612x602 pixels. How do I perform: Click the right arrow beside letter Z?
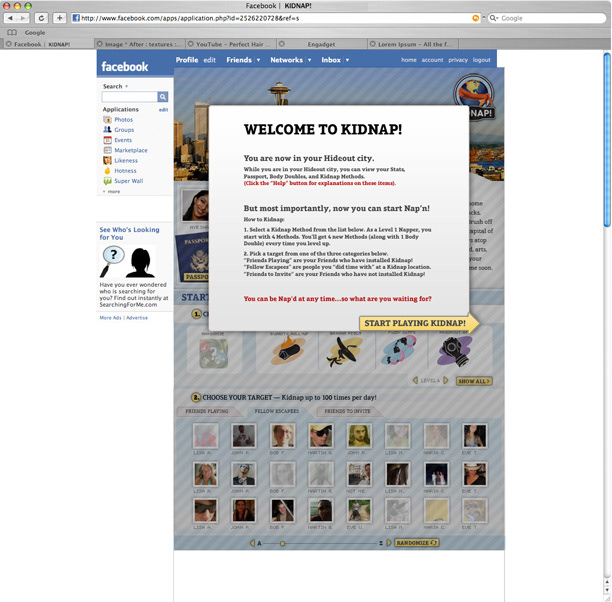coord(389,543)
